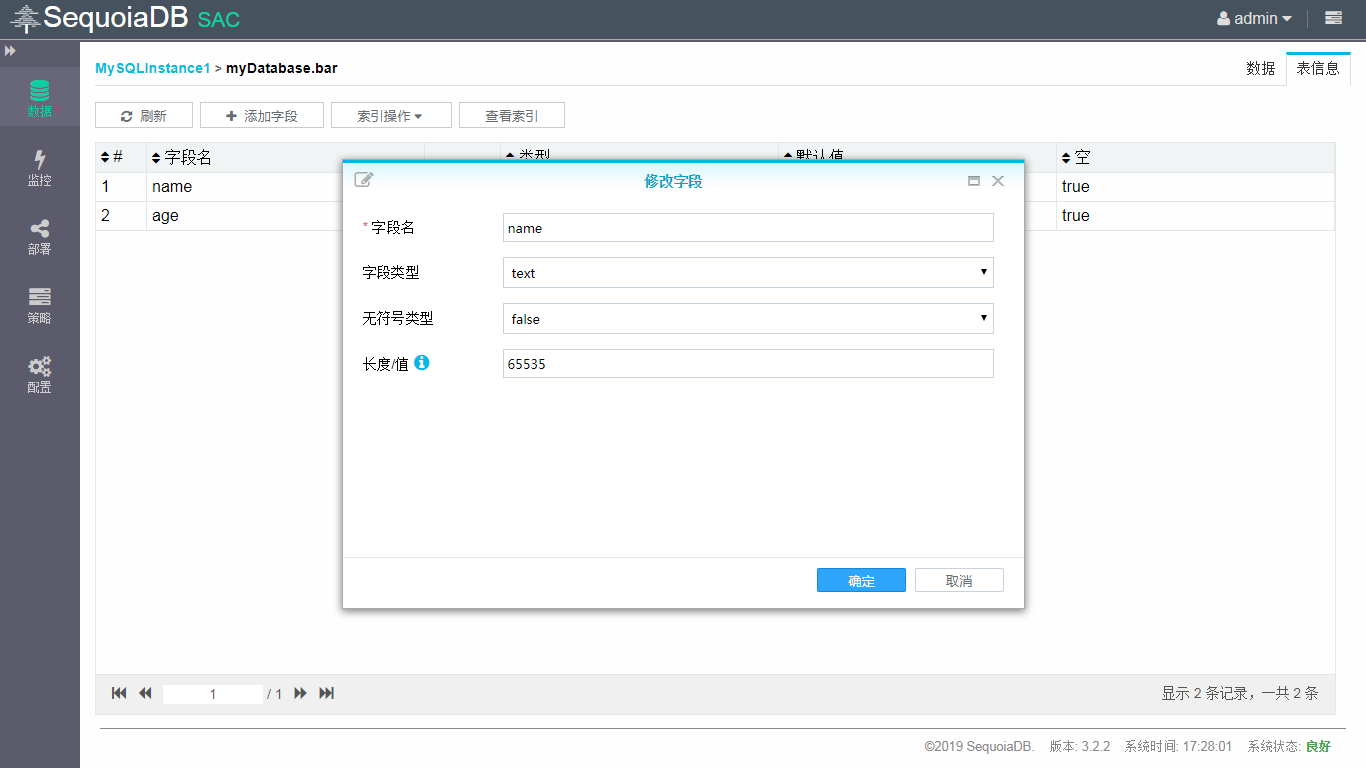Maximize the 修改字段 dialog
Image resolution: width=1366 pixels, height=768 pixels.
pyautogui.click(x=973, y=181)
